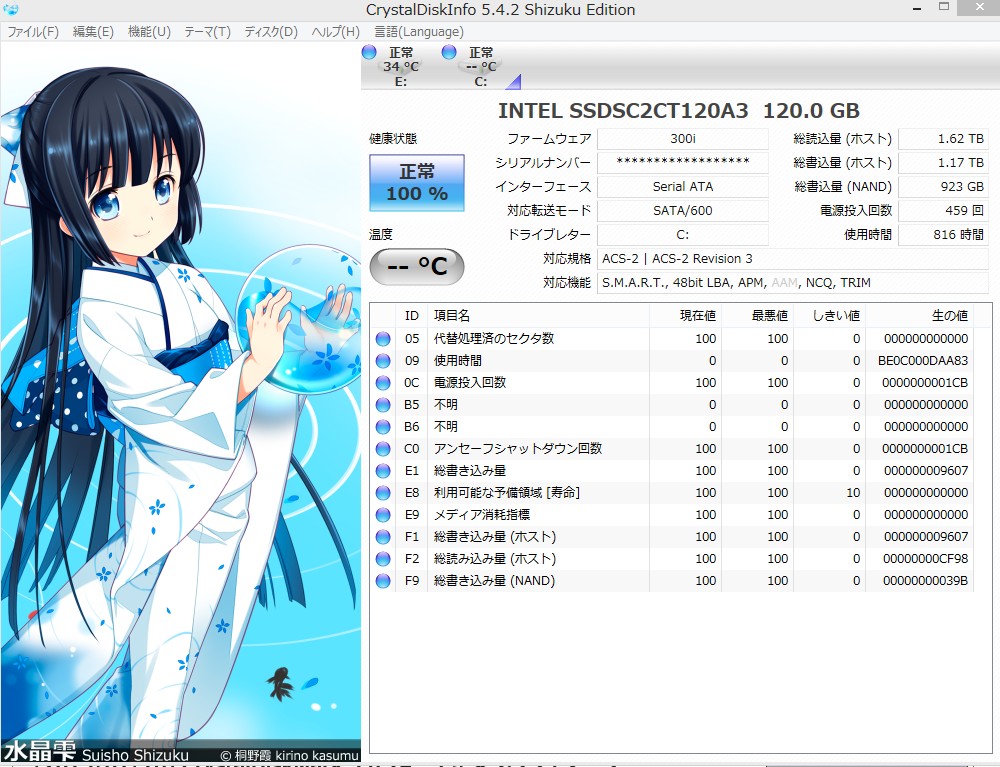Click the 最悪値 column header

coord(758,316)
